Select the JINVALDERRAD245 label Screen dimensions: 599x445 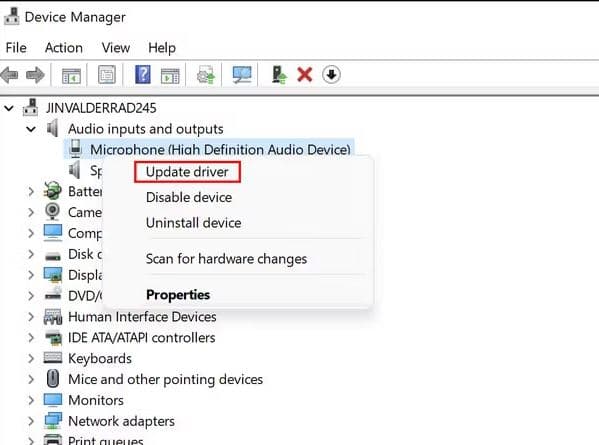coord(101,108)
